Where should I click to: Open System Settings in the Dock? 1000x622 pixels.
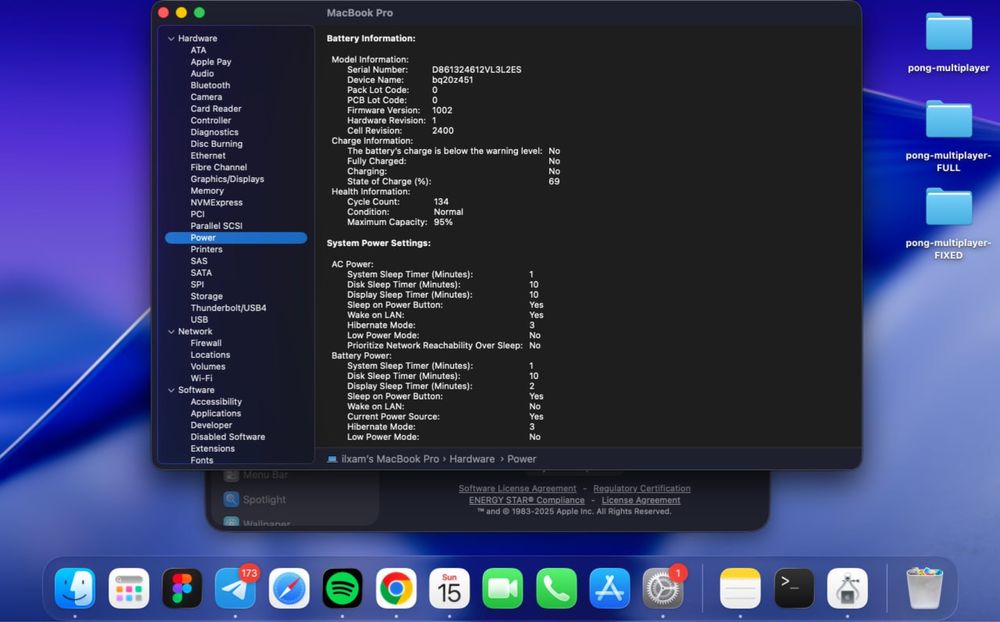[x=663, y=588]
